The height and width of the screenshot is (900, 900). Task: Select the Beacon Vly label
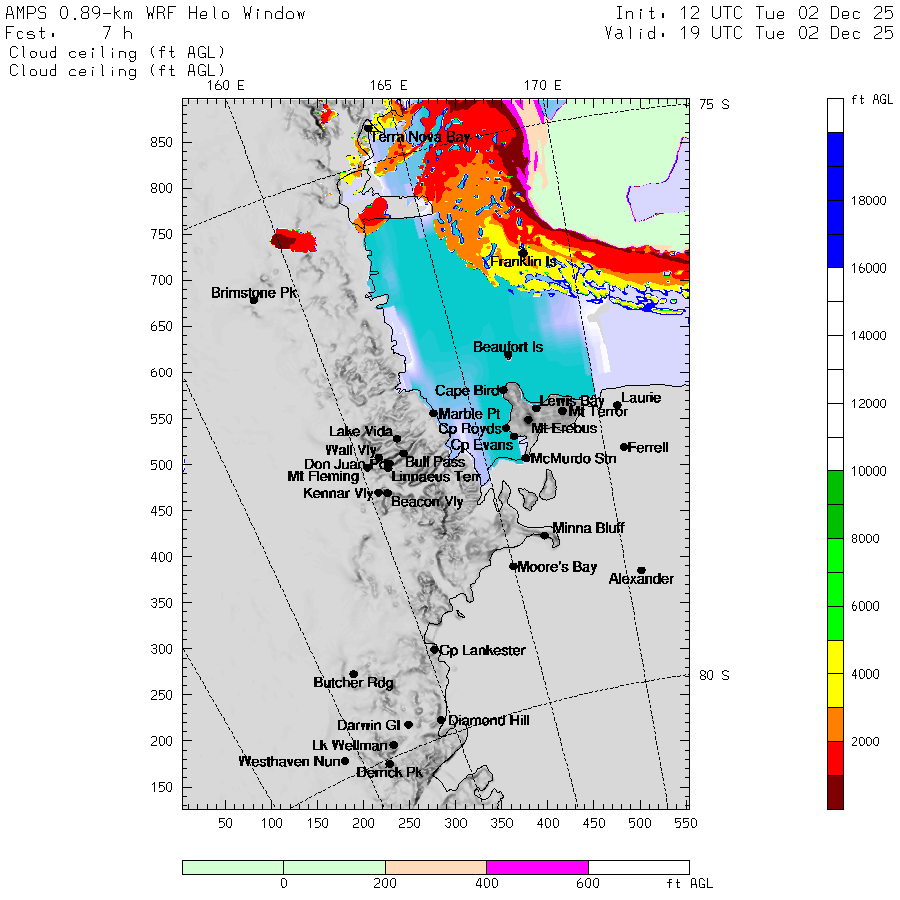click(427, 502)
